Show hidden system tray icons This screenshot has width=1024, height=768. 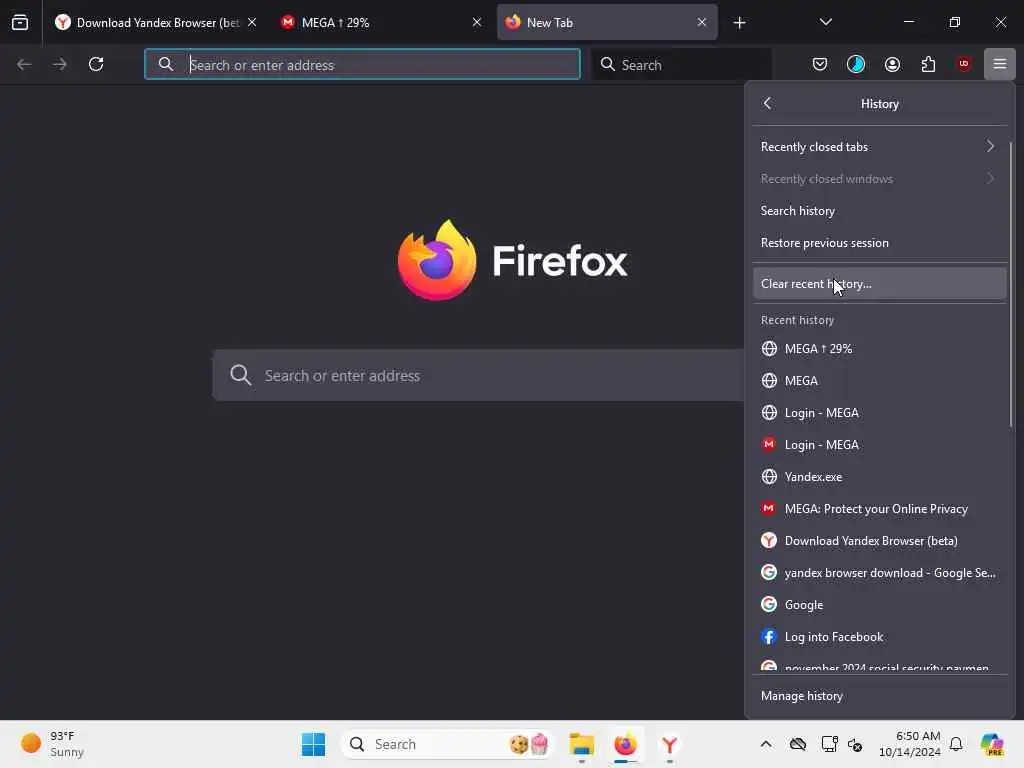coord(765,744)
